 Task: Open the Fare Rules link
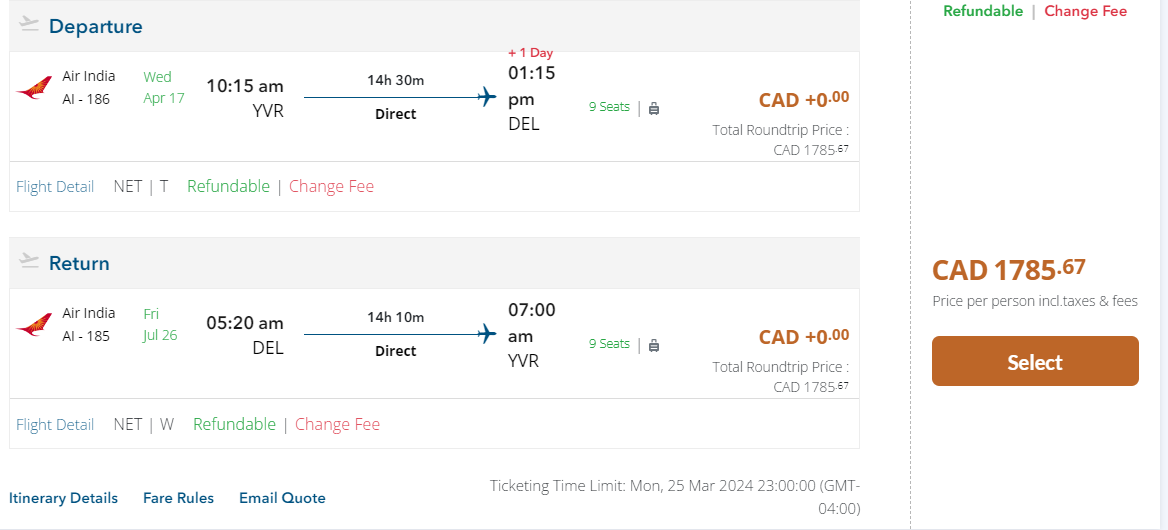pos(178,498)
